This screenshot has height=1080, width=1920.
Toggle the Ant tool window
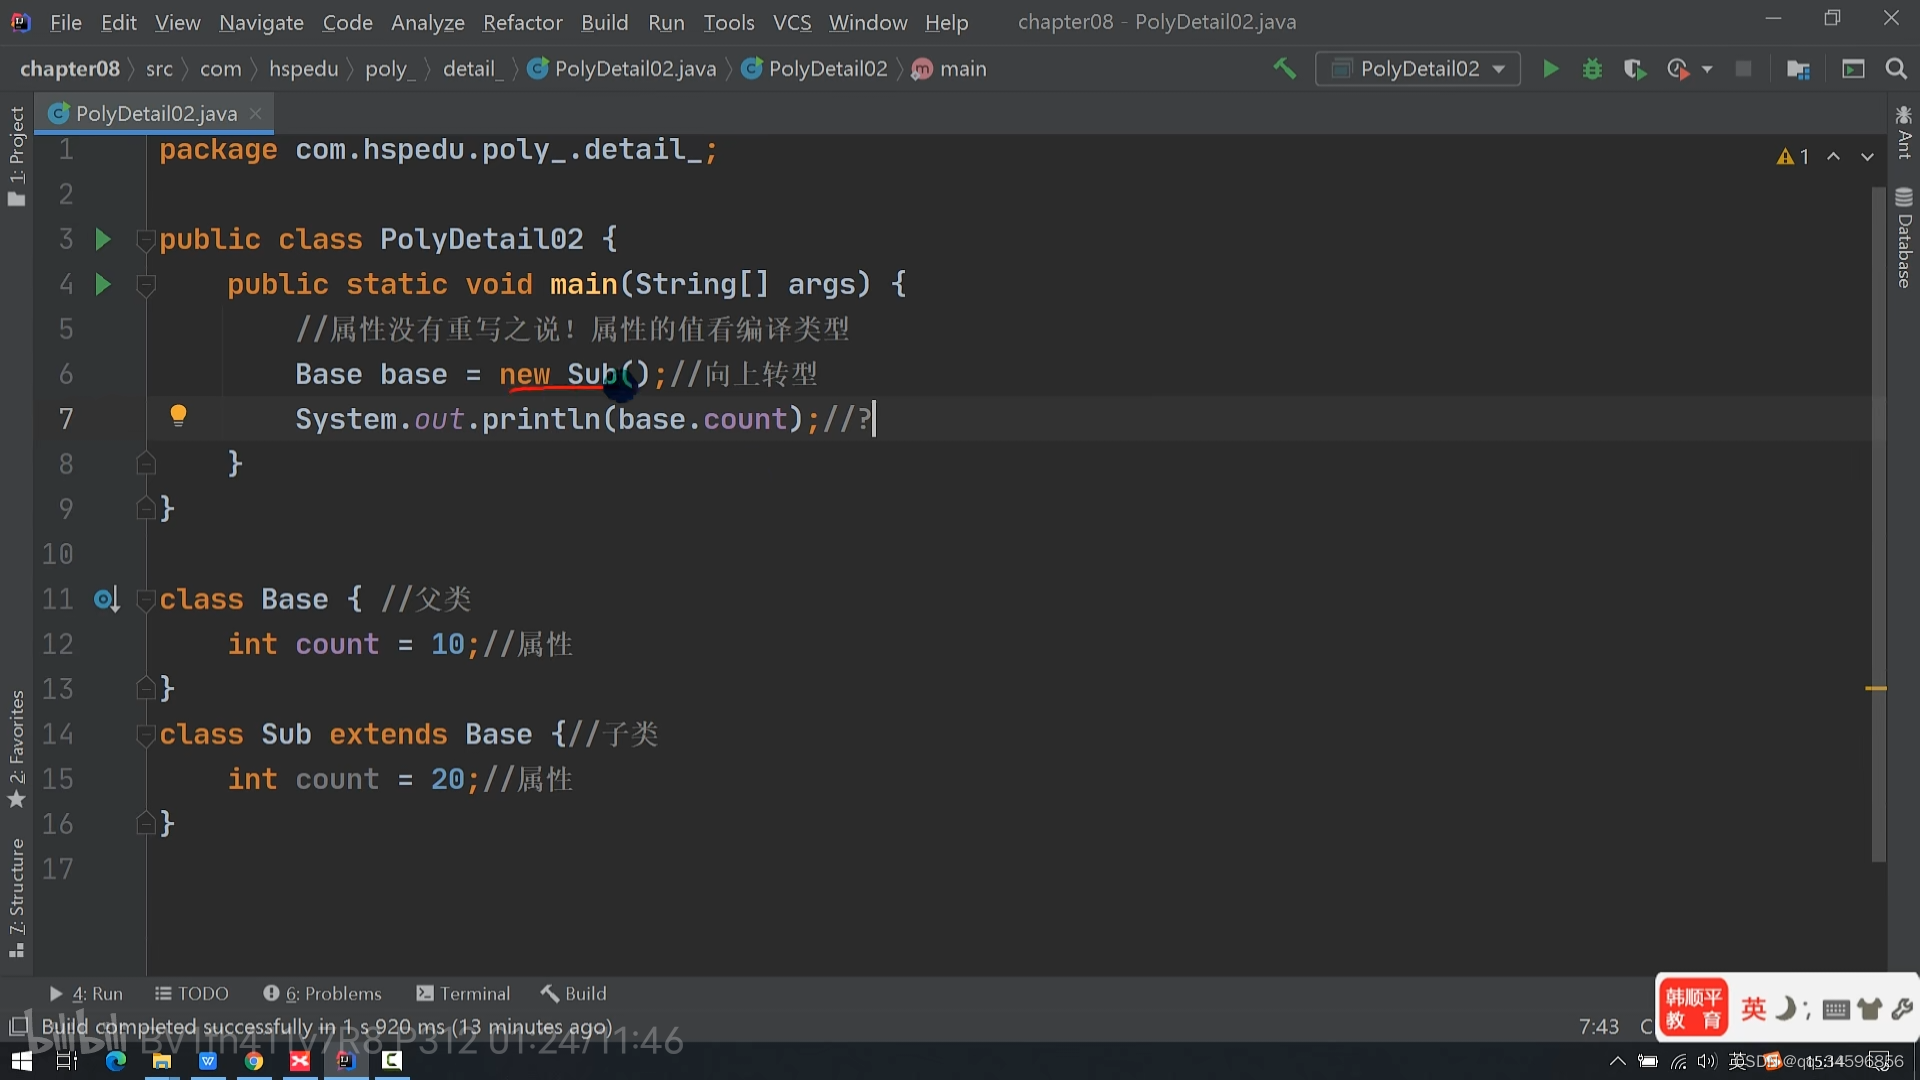click(x=1904, y=132)
